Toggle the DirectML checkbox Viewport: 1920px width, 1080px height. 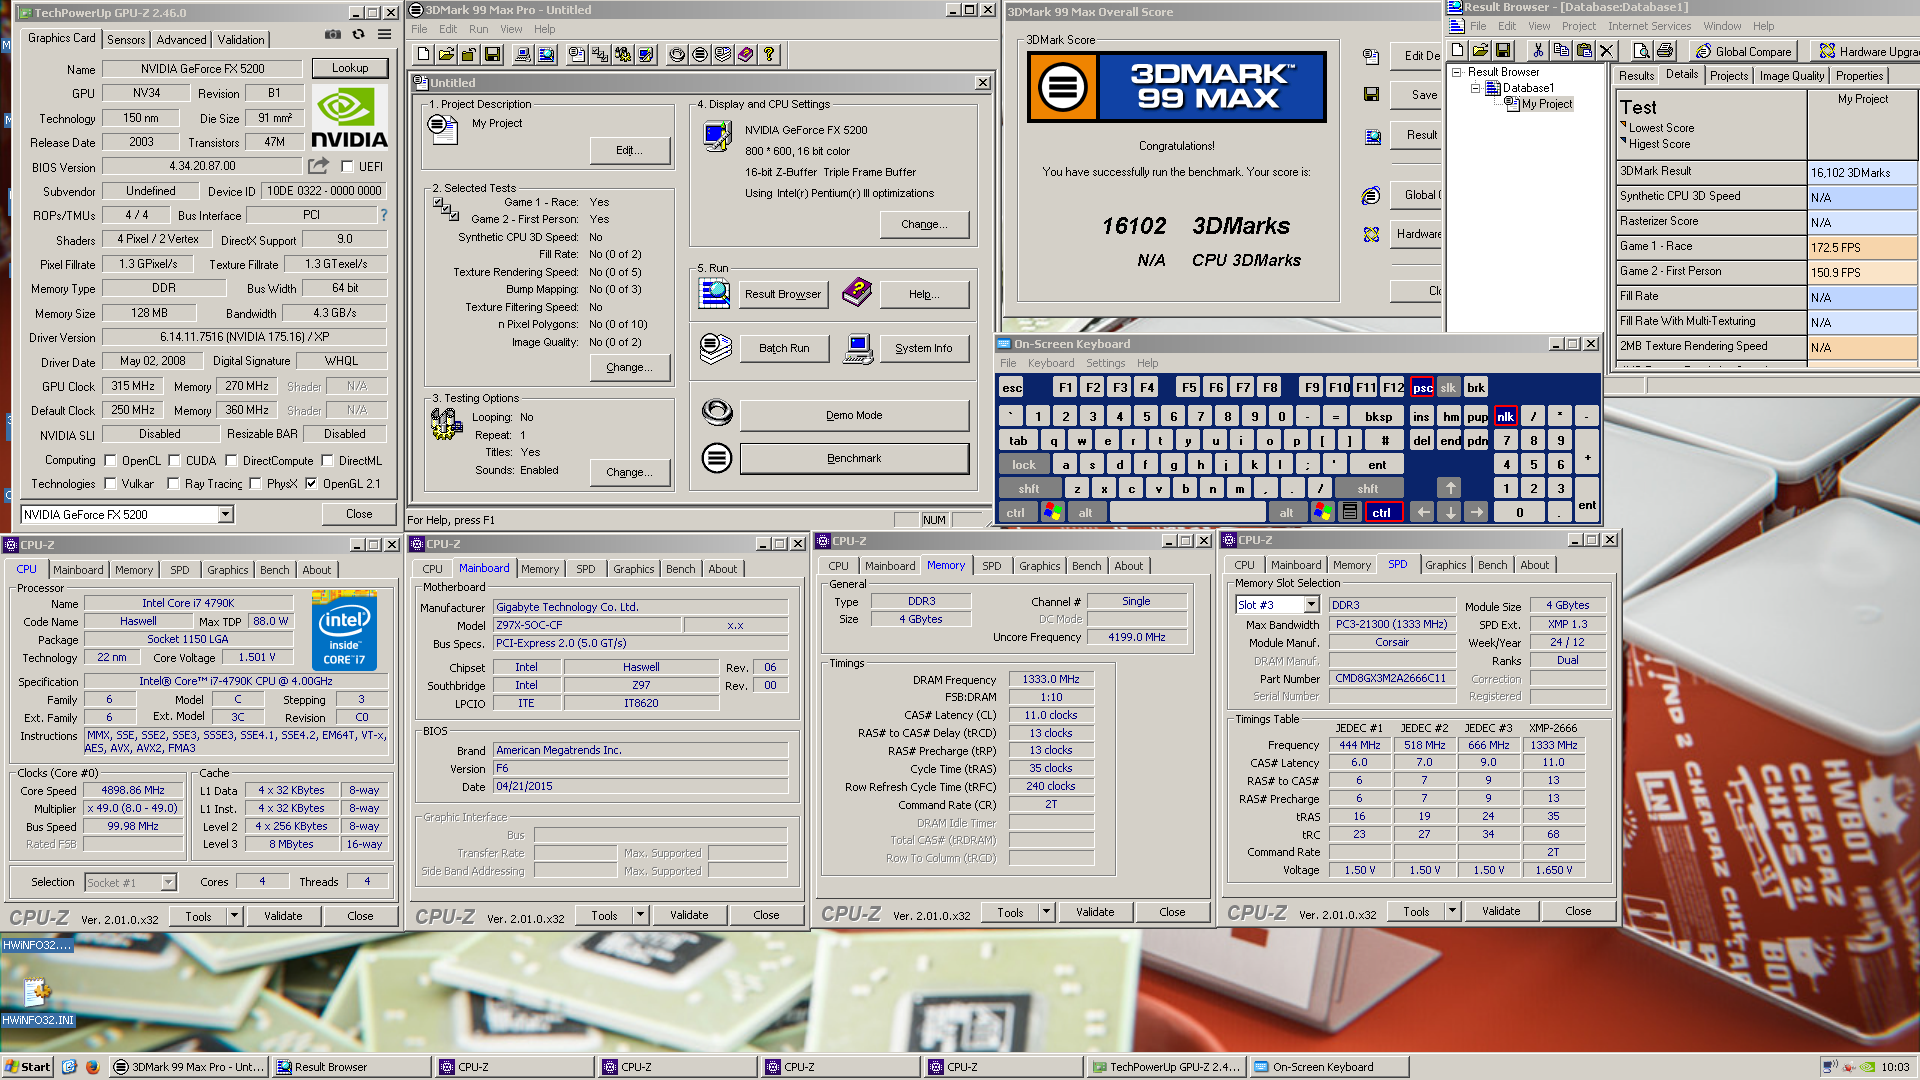pos(327,460)
